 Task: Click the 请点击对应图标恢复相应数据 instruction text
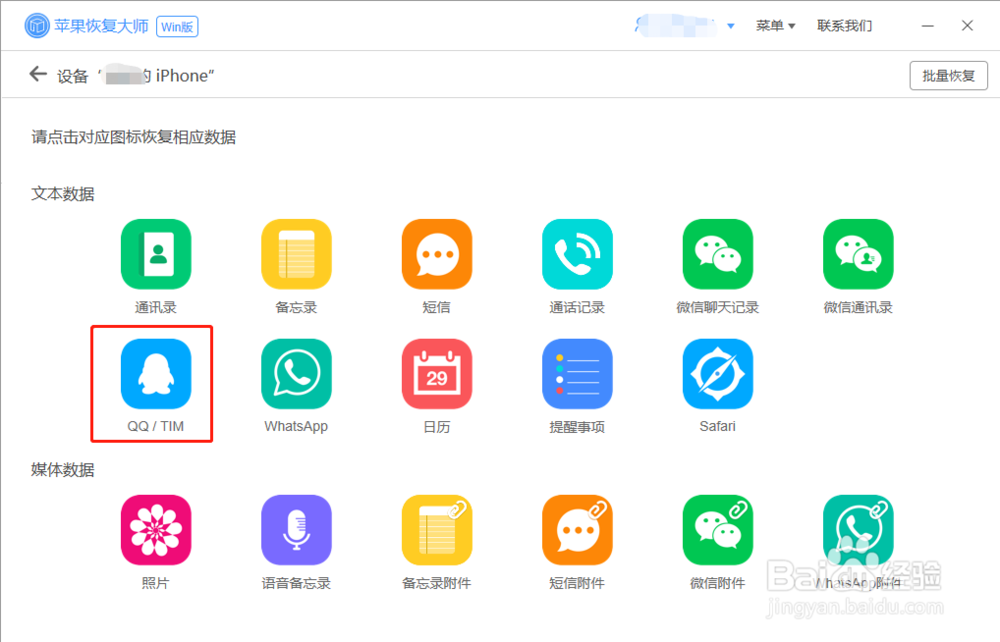pyautogui.click(x=134, y=137)
